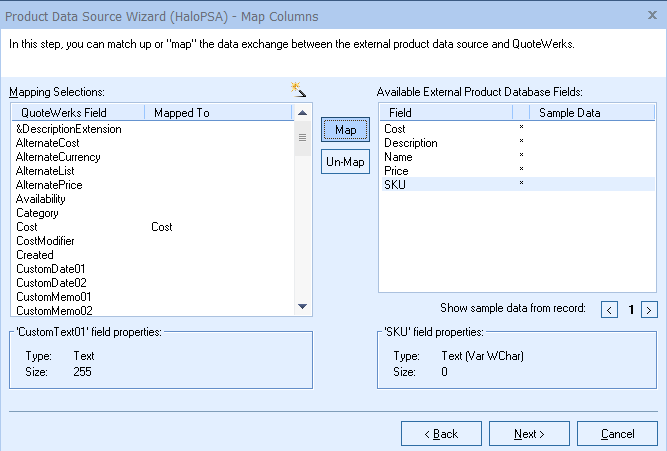
Task: Select the CustomDate01 field row
Action: (51, 269)
